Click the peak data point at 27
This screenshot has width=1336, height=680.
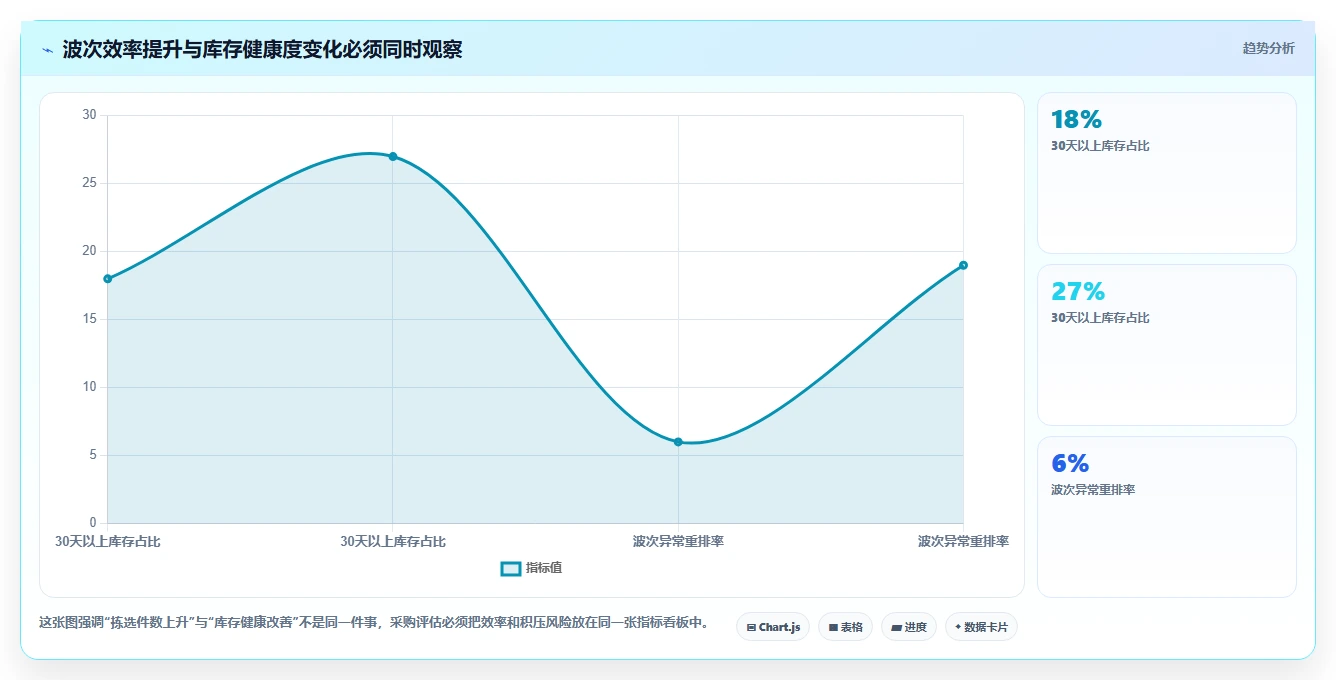393,156
